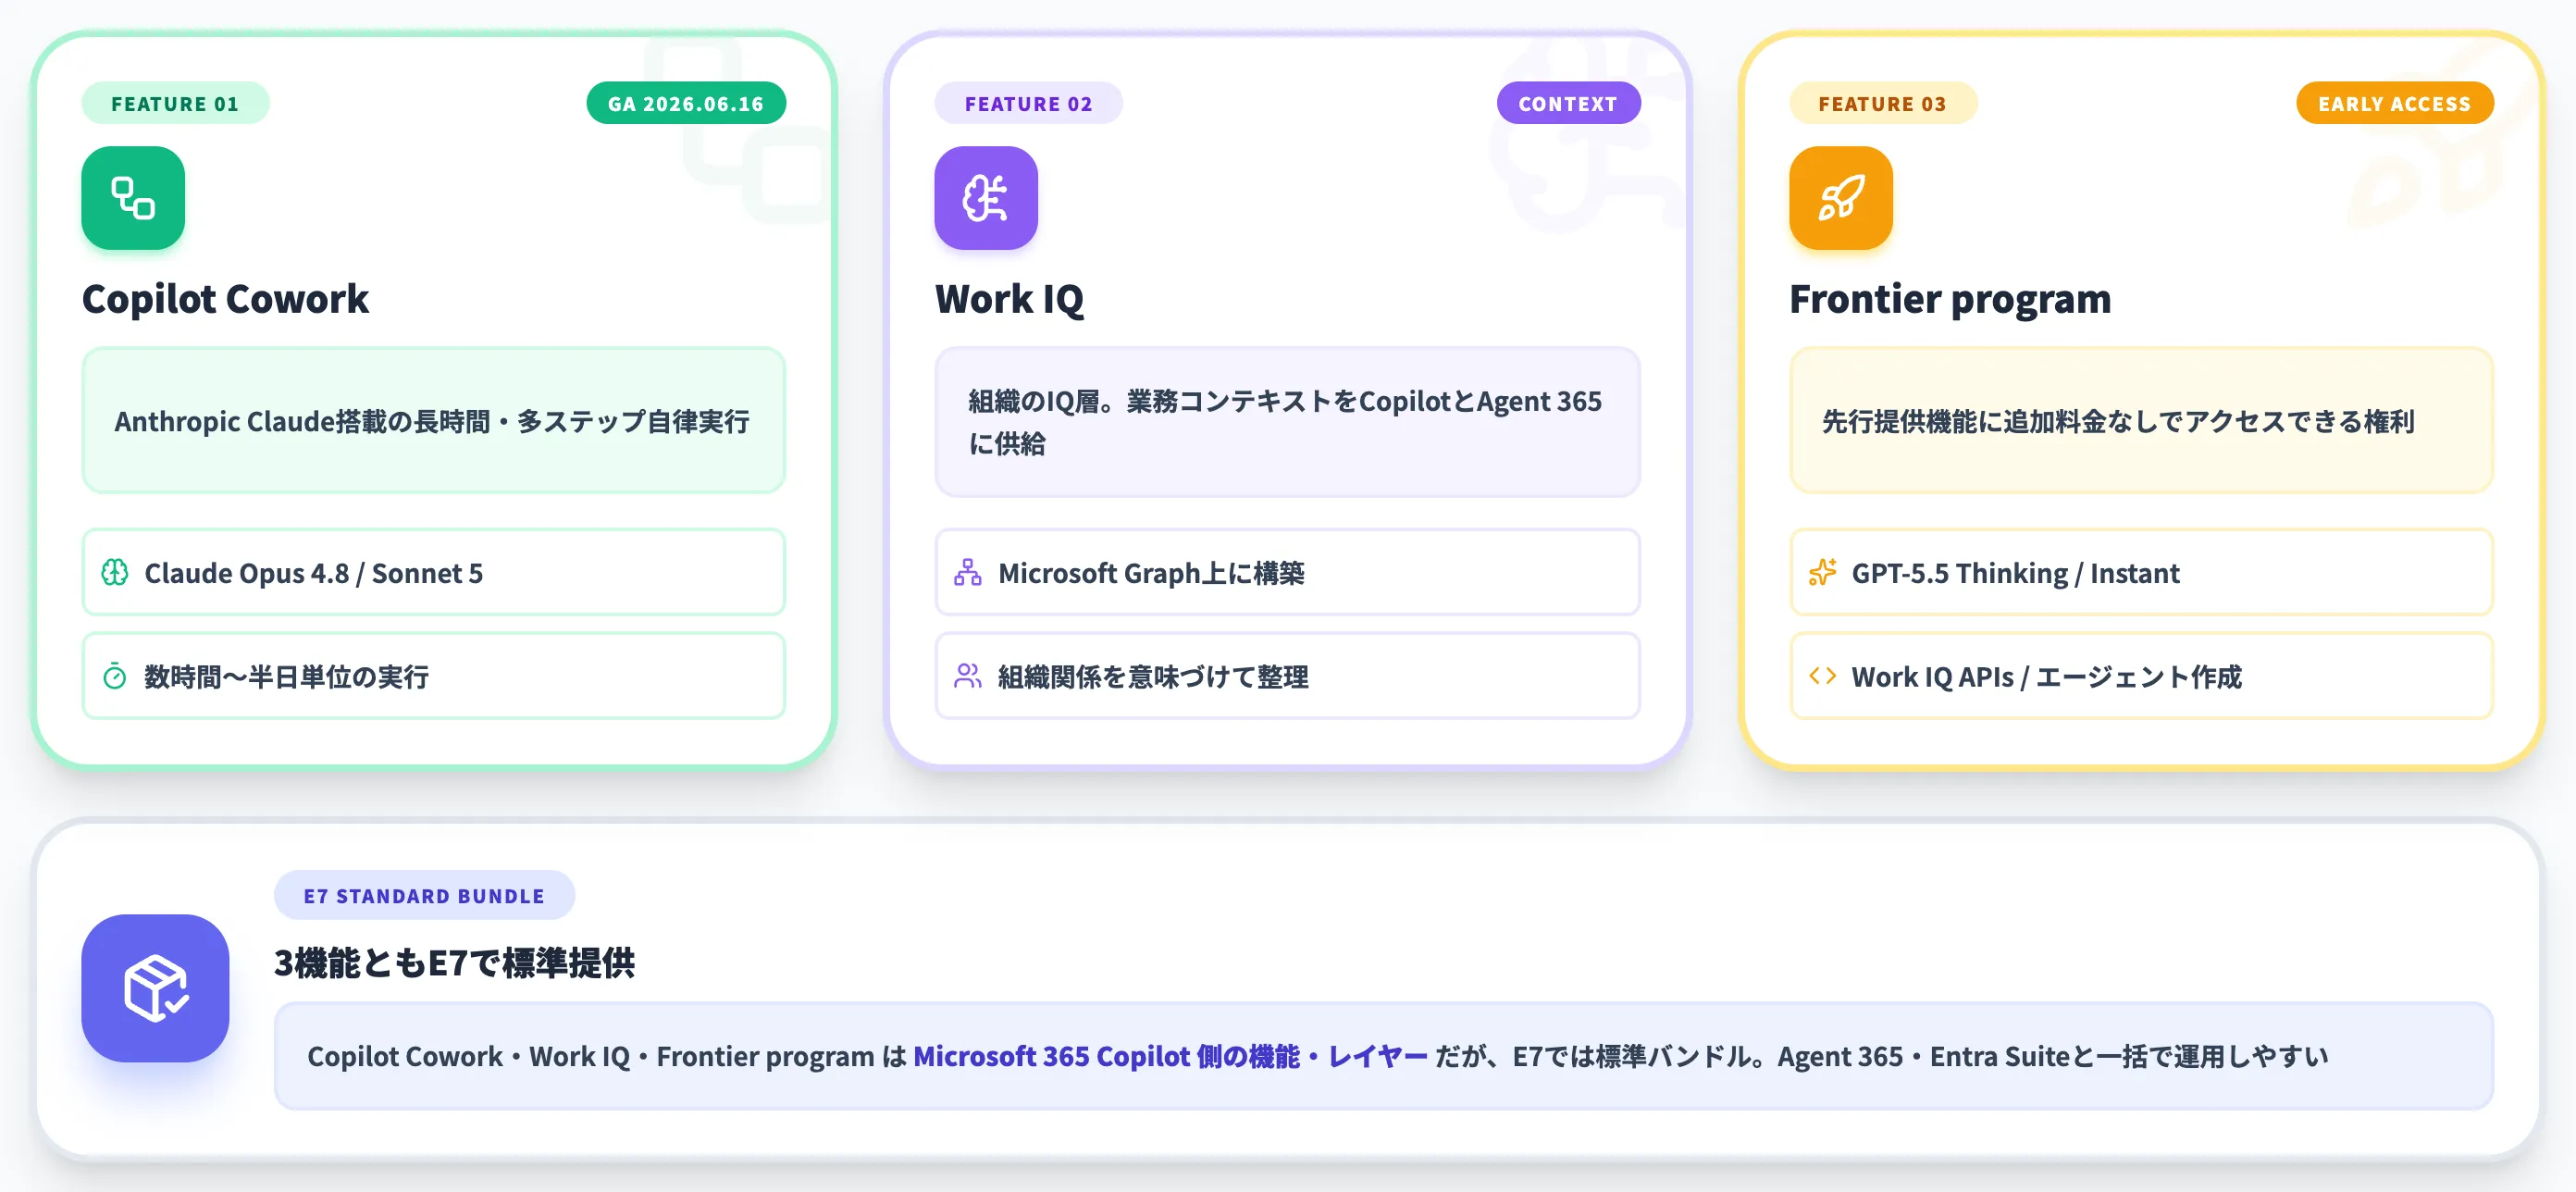The width and height of the screenshot is (2576, 1192).
Task: Select the GA 2026.06.16 badge
Action: [x=686, y=104]
